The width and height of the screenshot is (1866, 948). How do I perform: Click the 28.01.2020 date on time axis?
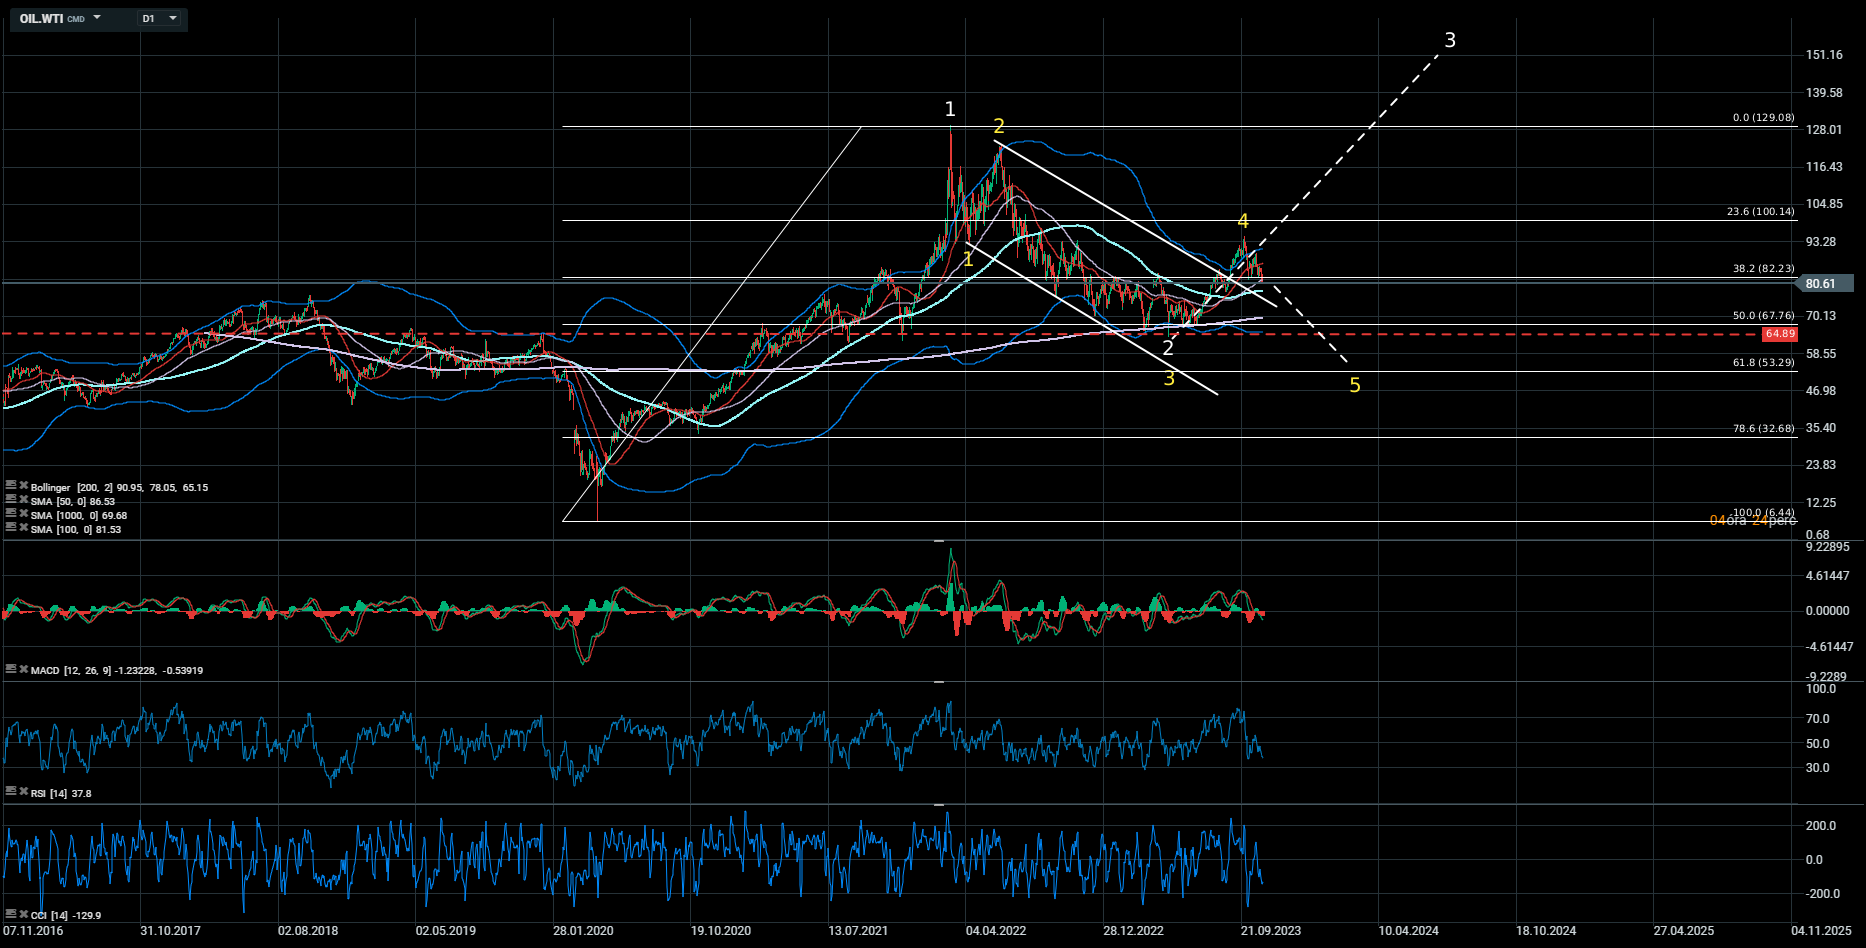(583, 931)
